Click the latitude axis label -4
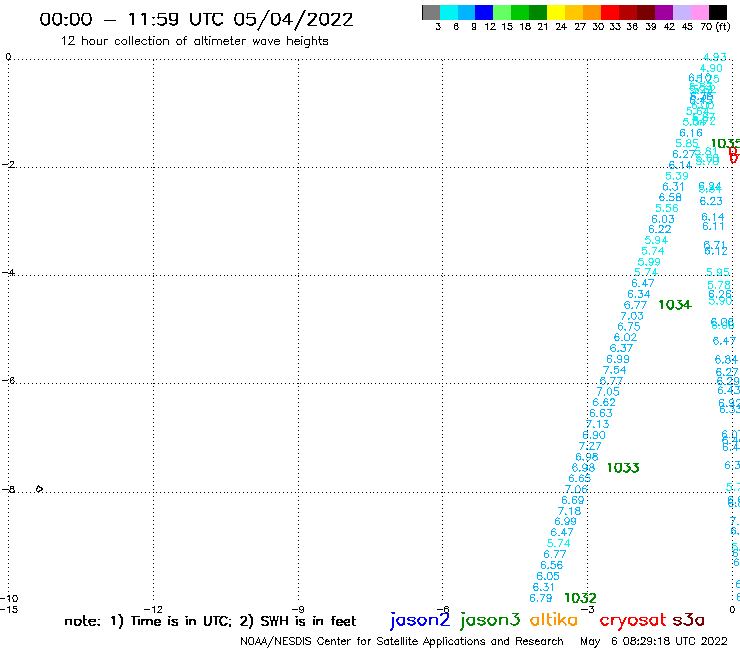This screenshot has width=740, height=650. (x=8, y=273)
